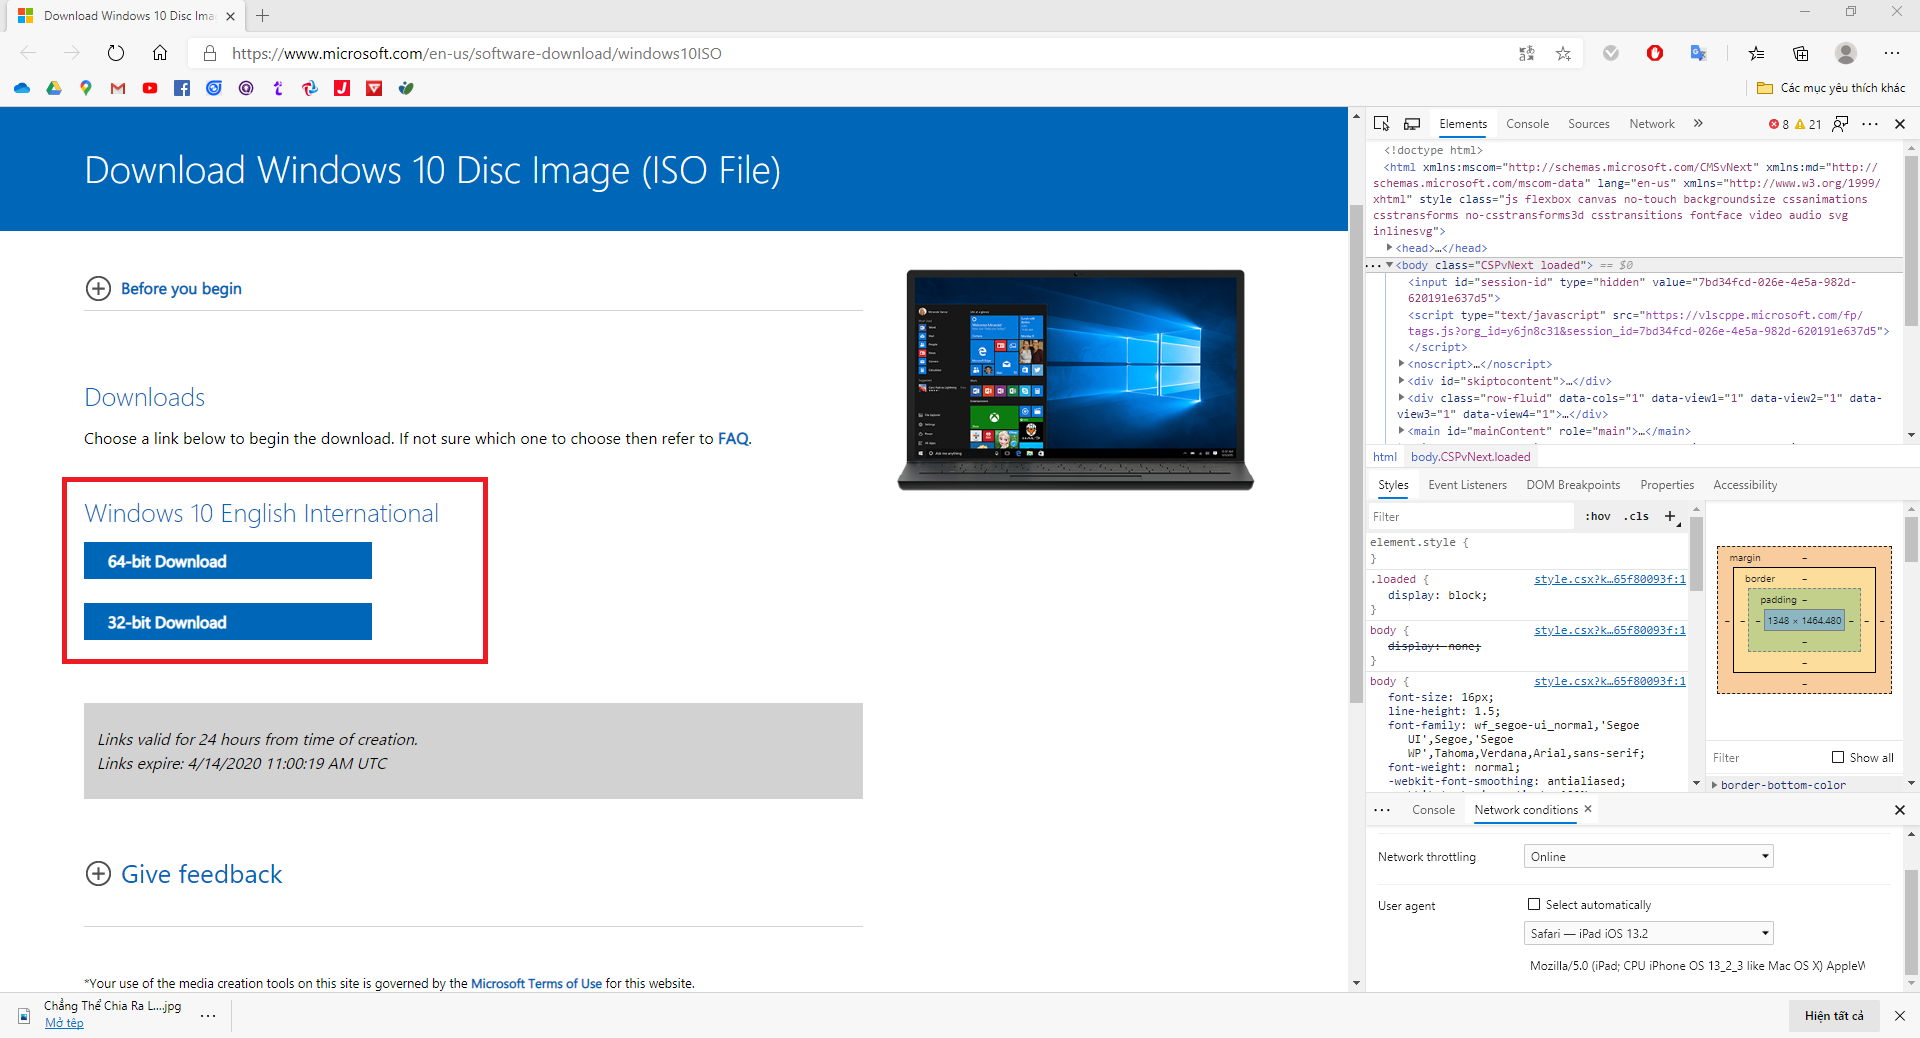Image resolution: width=1920 pixels, height=1038 pixels.
Task: Enable Select automatically user agent checkbox
Action: tap(1534, 904)
